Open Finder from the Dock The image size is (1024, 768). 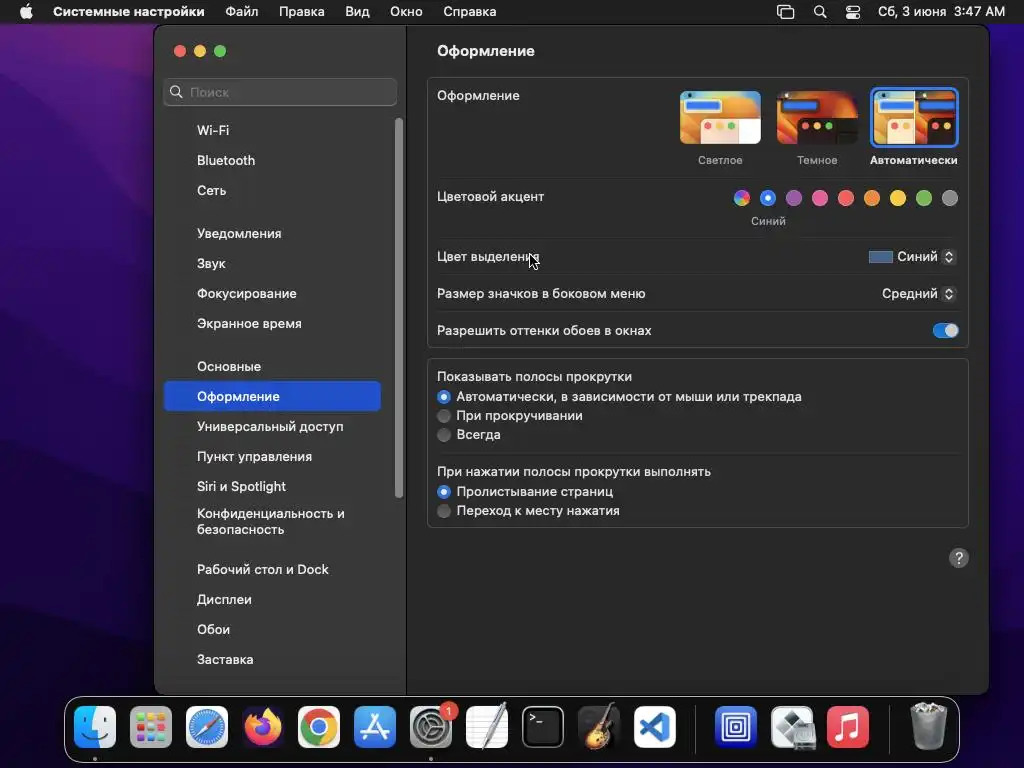pyautogui.click(x=95, y=727)
